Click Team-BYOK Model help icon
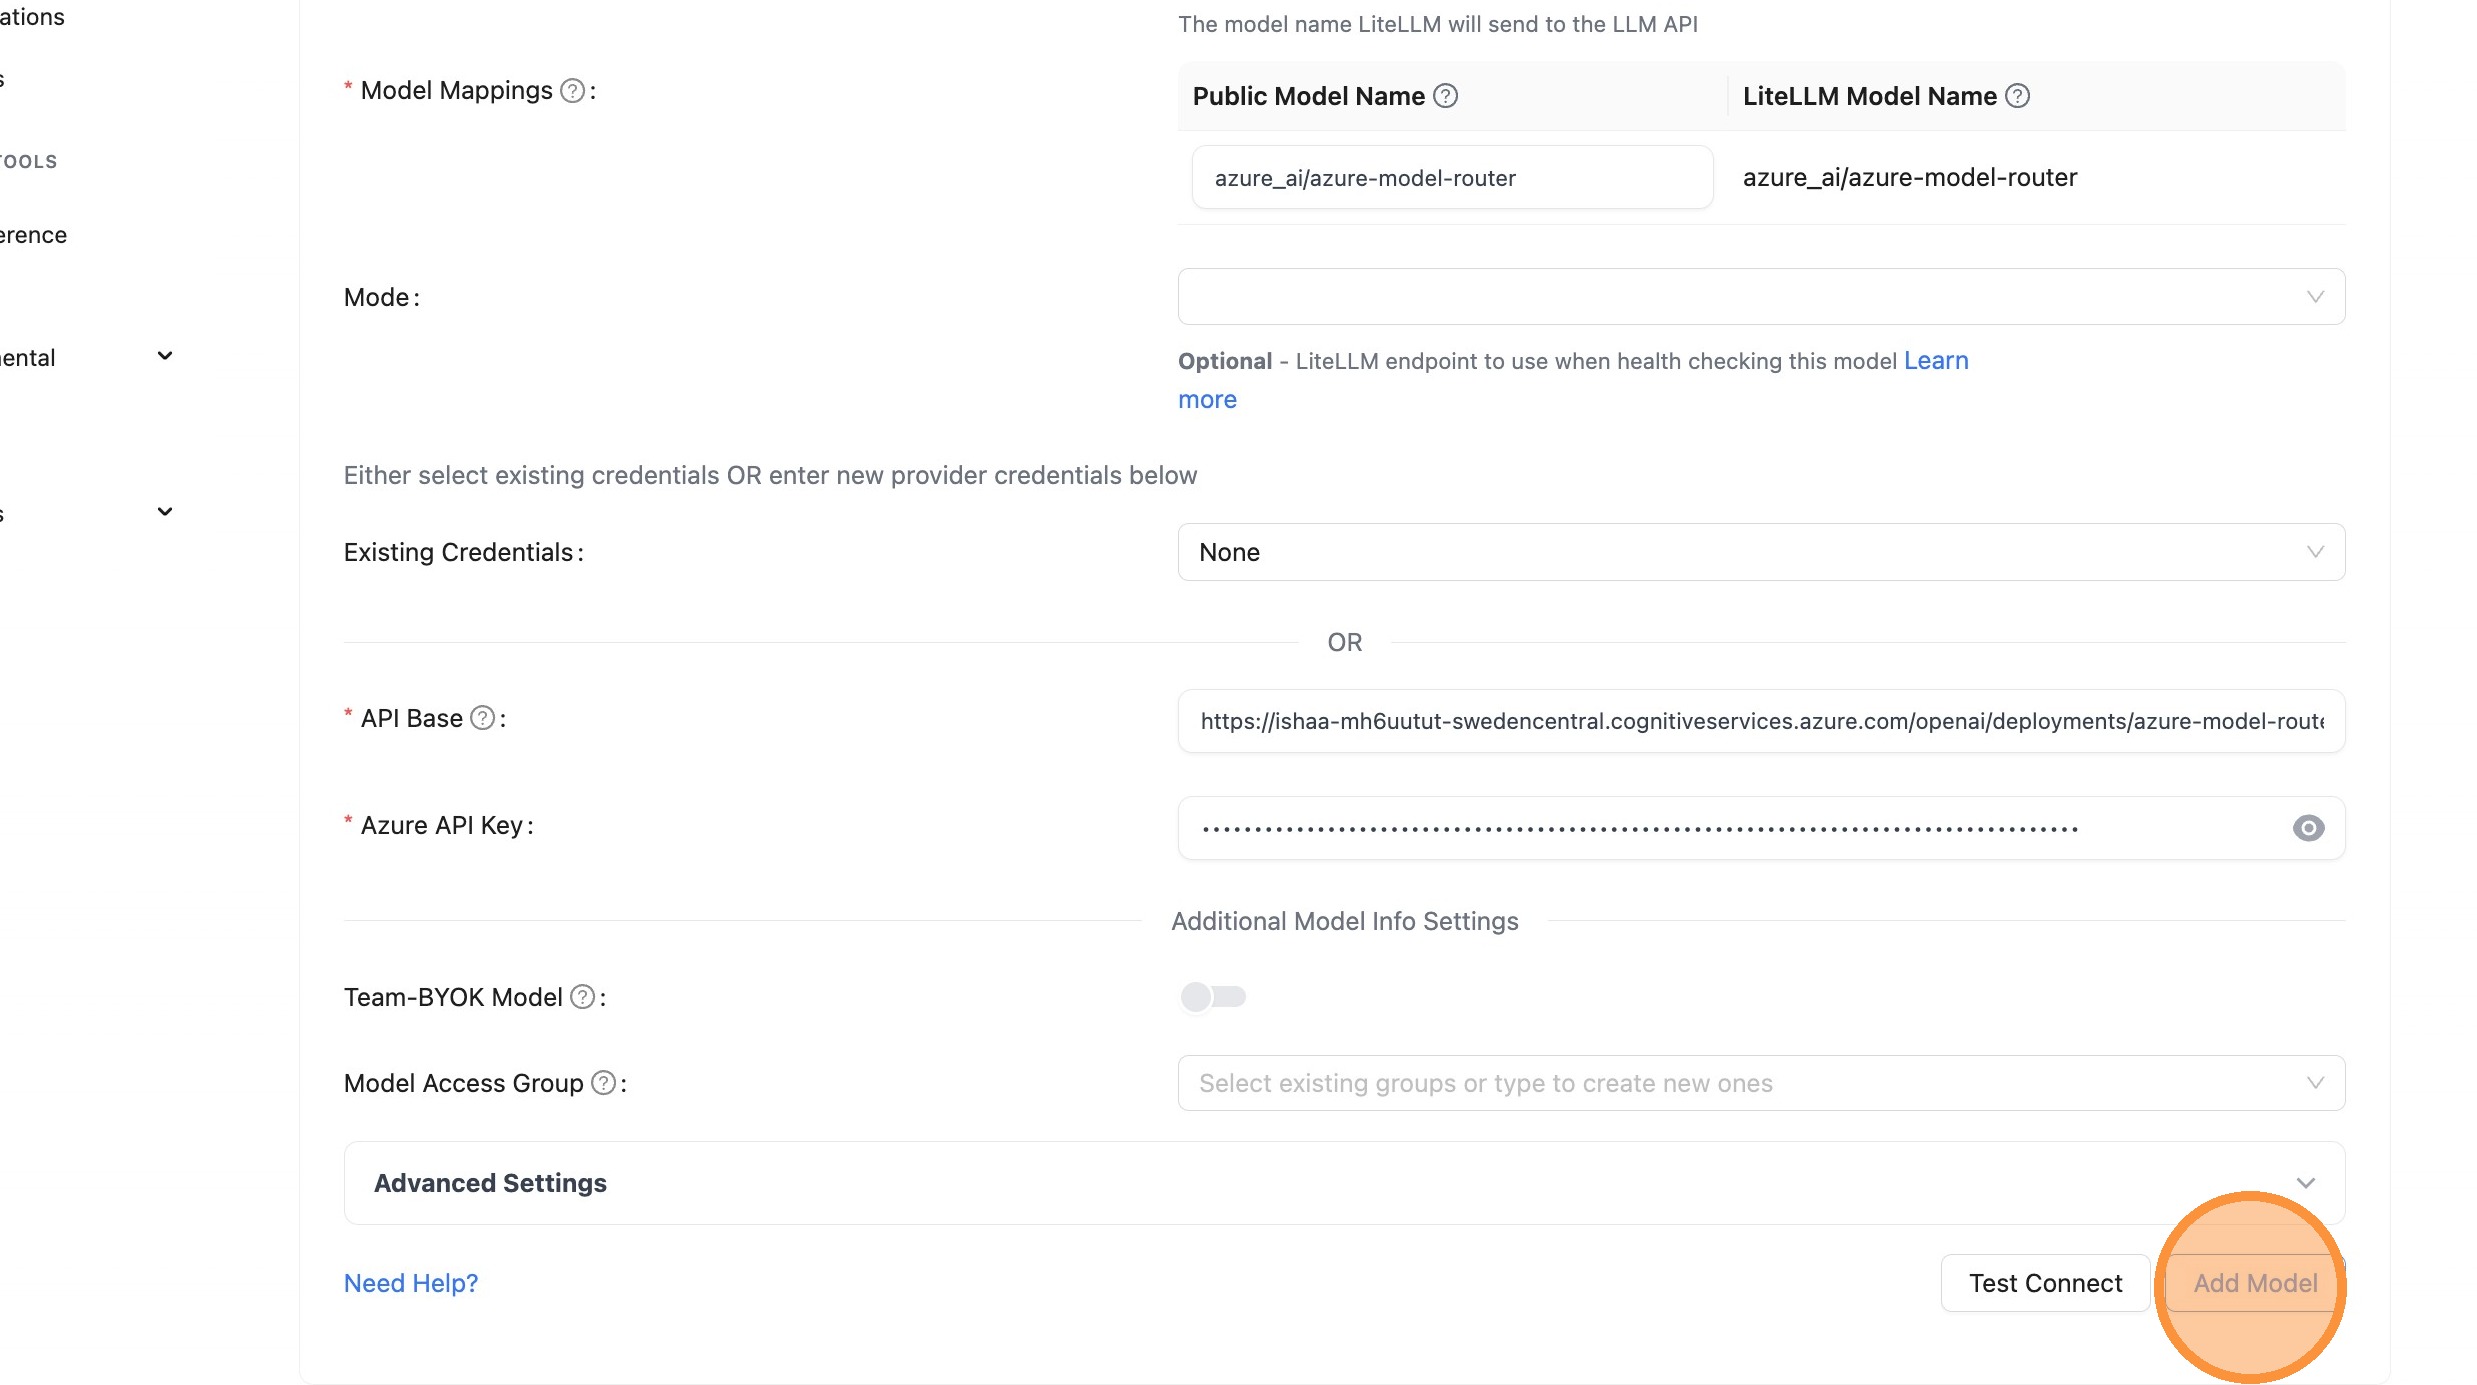The image size is (2477, 1385). click(582, 997)
